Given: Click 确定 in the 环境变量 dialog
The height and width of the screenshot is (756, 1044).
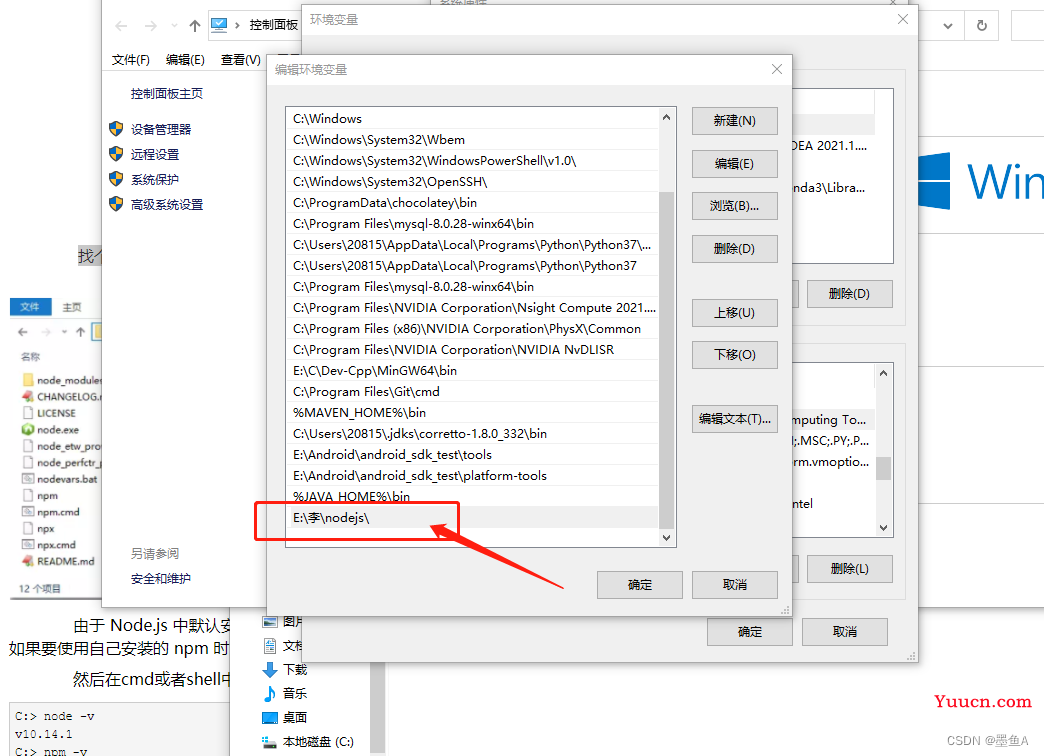Looking at the screenshot, I should pos(750,631).
